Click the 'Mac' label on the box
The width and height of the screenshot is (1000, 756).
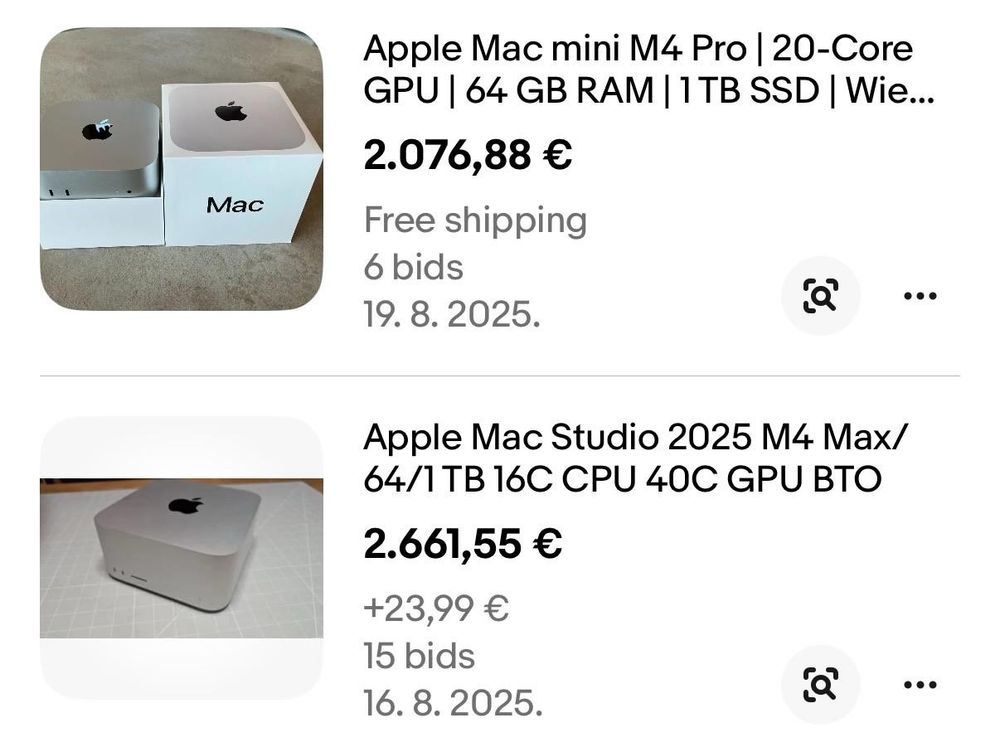(x=235, y=205)
